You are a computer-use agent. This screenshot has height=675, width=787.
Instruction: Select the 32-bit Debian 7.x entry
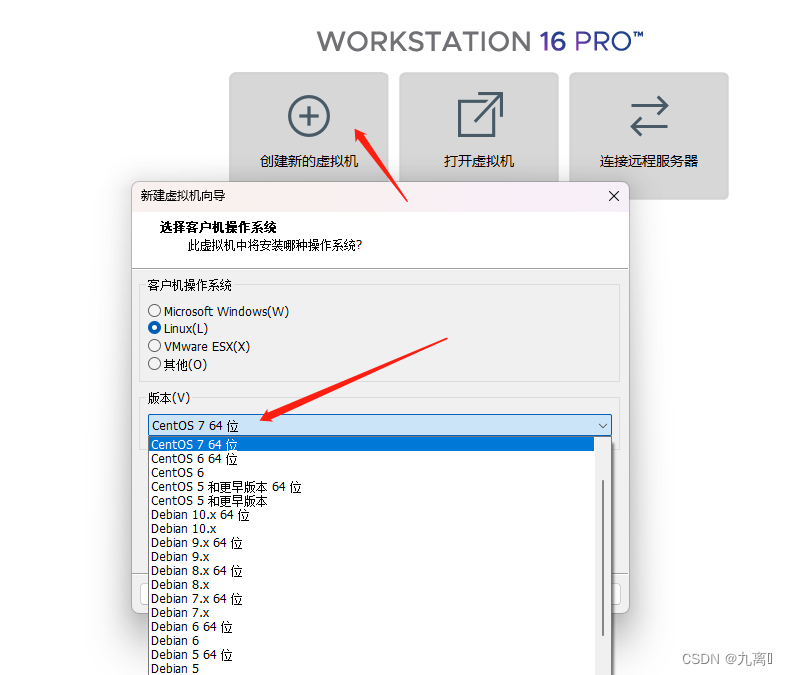pyautogui.click(x=371, y=613)
